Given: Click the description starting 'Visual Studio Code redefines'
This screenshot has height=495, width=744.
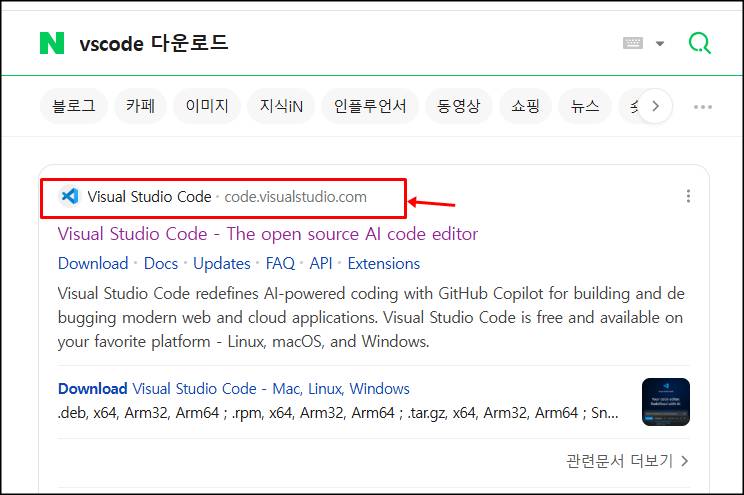Looking at the screenshot, I should point(371,317).
